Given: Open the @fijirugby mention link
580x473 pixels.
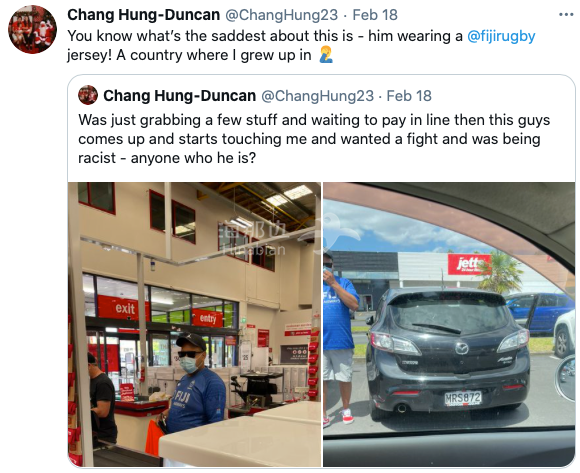Looking at the screenshot, I should [501, 36].
